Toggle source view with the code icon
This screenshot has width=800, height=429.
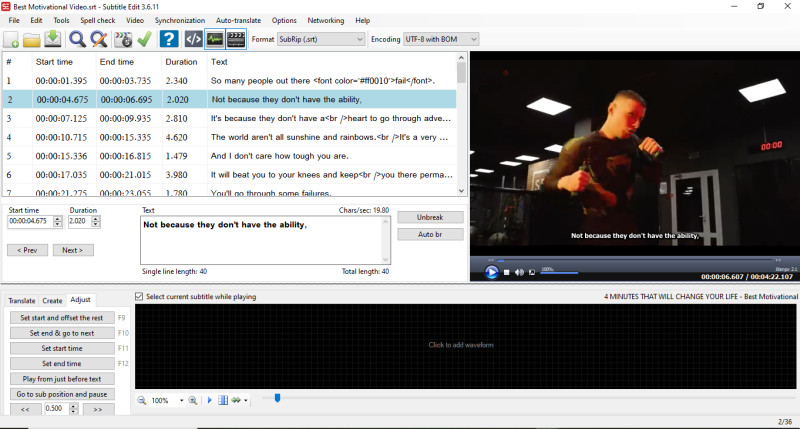[194, 40]
